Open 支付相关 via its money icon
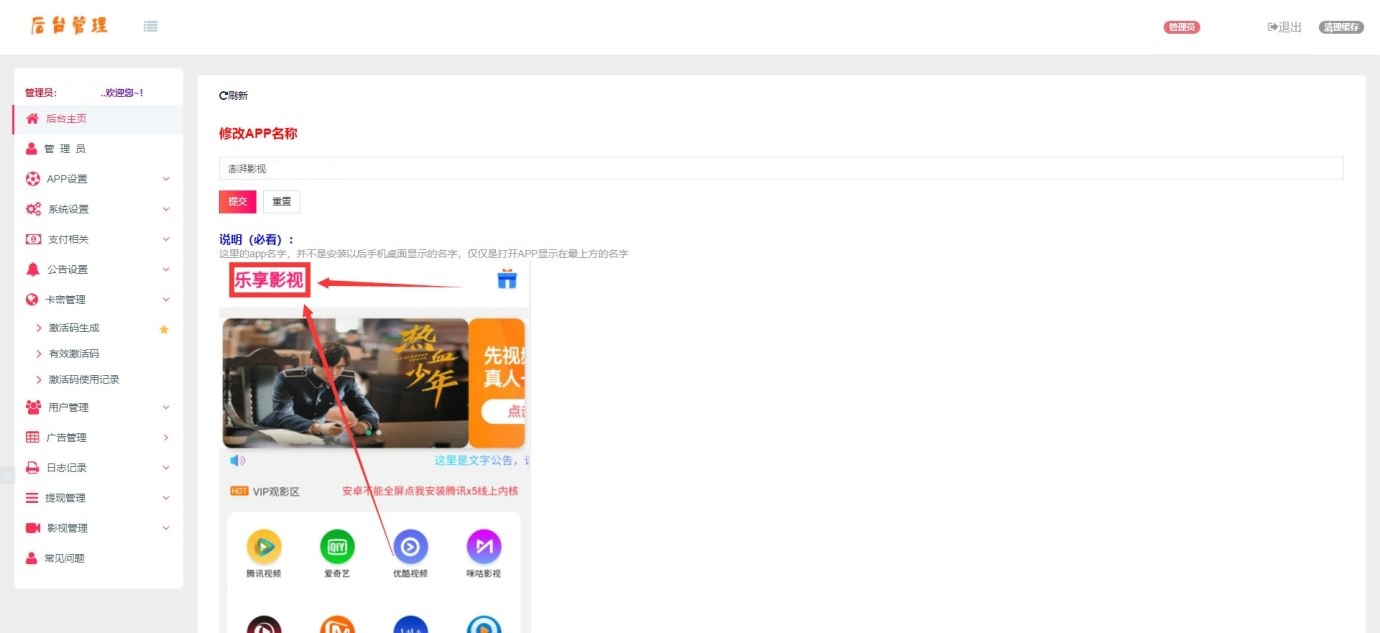1380x633 pixels. [33, 239]
